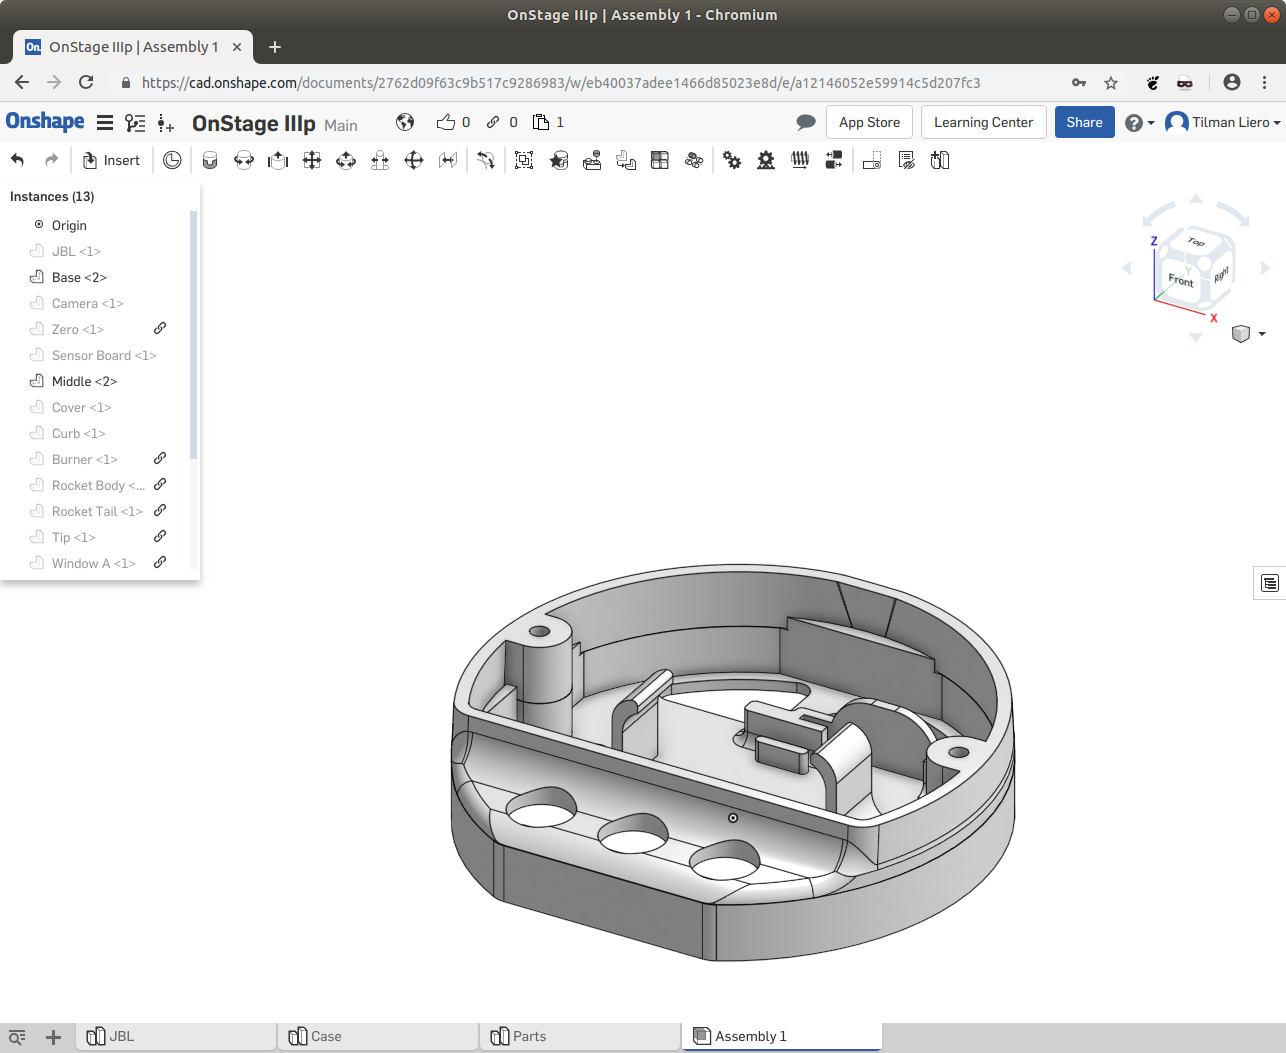Open a new browser tab
The height and width of the screenshot is (1053, 1286).
point(275,47)
